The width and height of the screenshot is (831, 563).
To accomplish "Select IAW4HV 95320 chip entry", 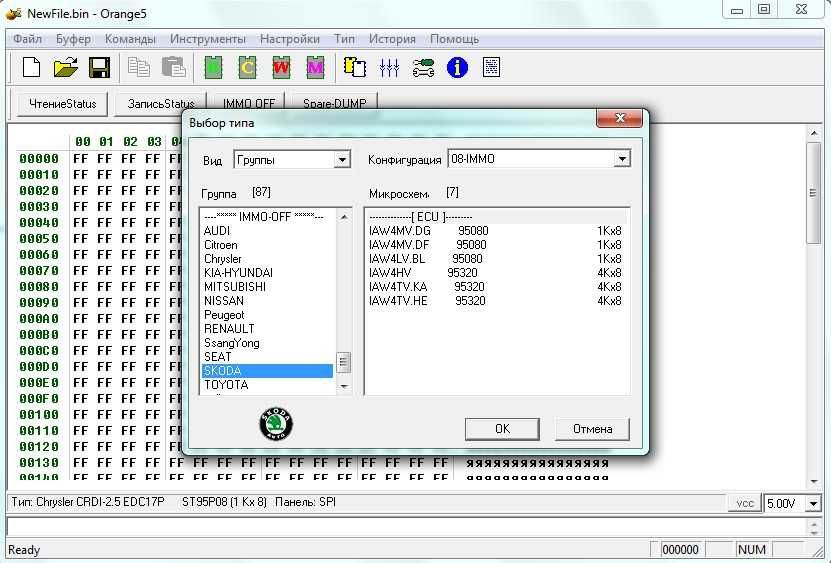I will pyautogui.click(x=496, y=273).
